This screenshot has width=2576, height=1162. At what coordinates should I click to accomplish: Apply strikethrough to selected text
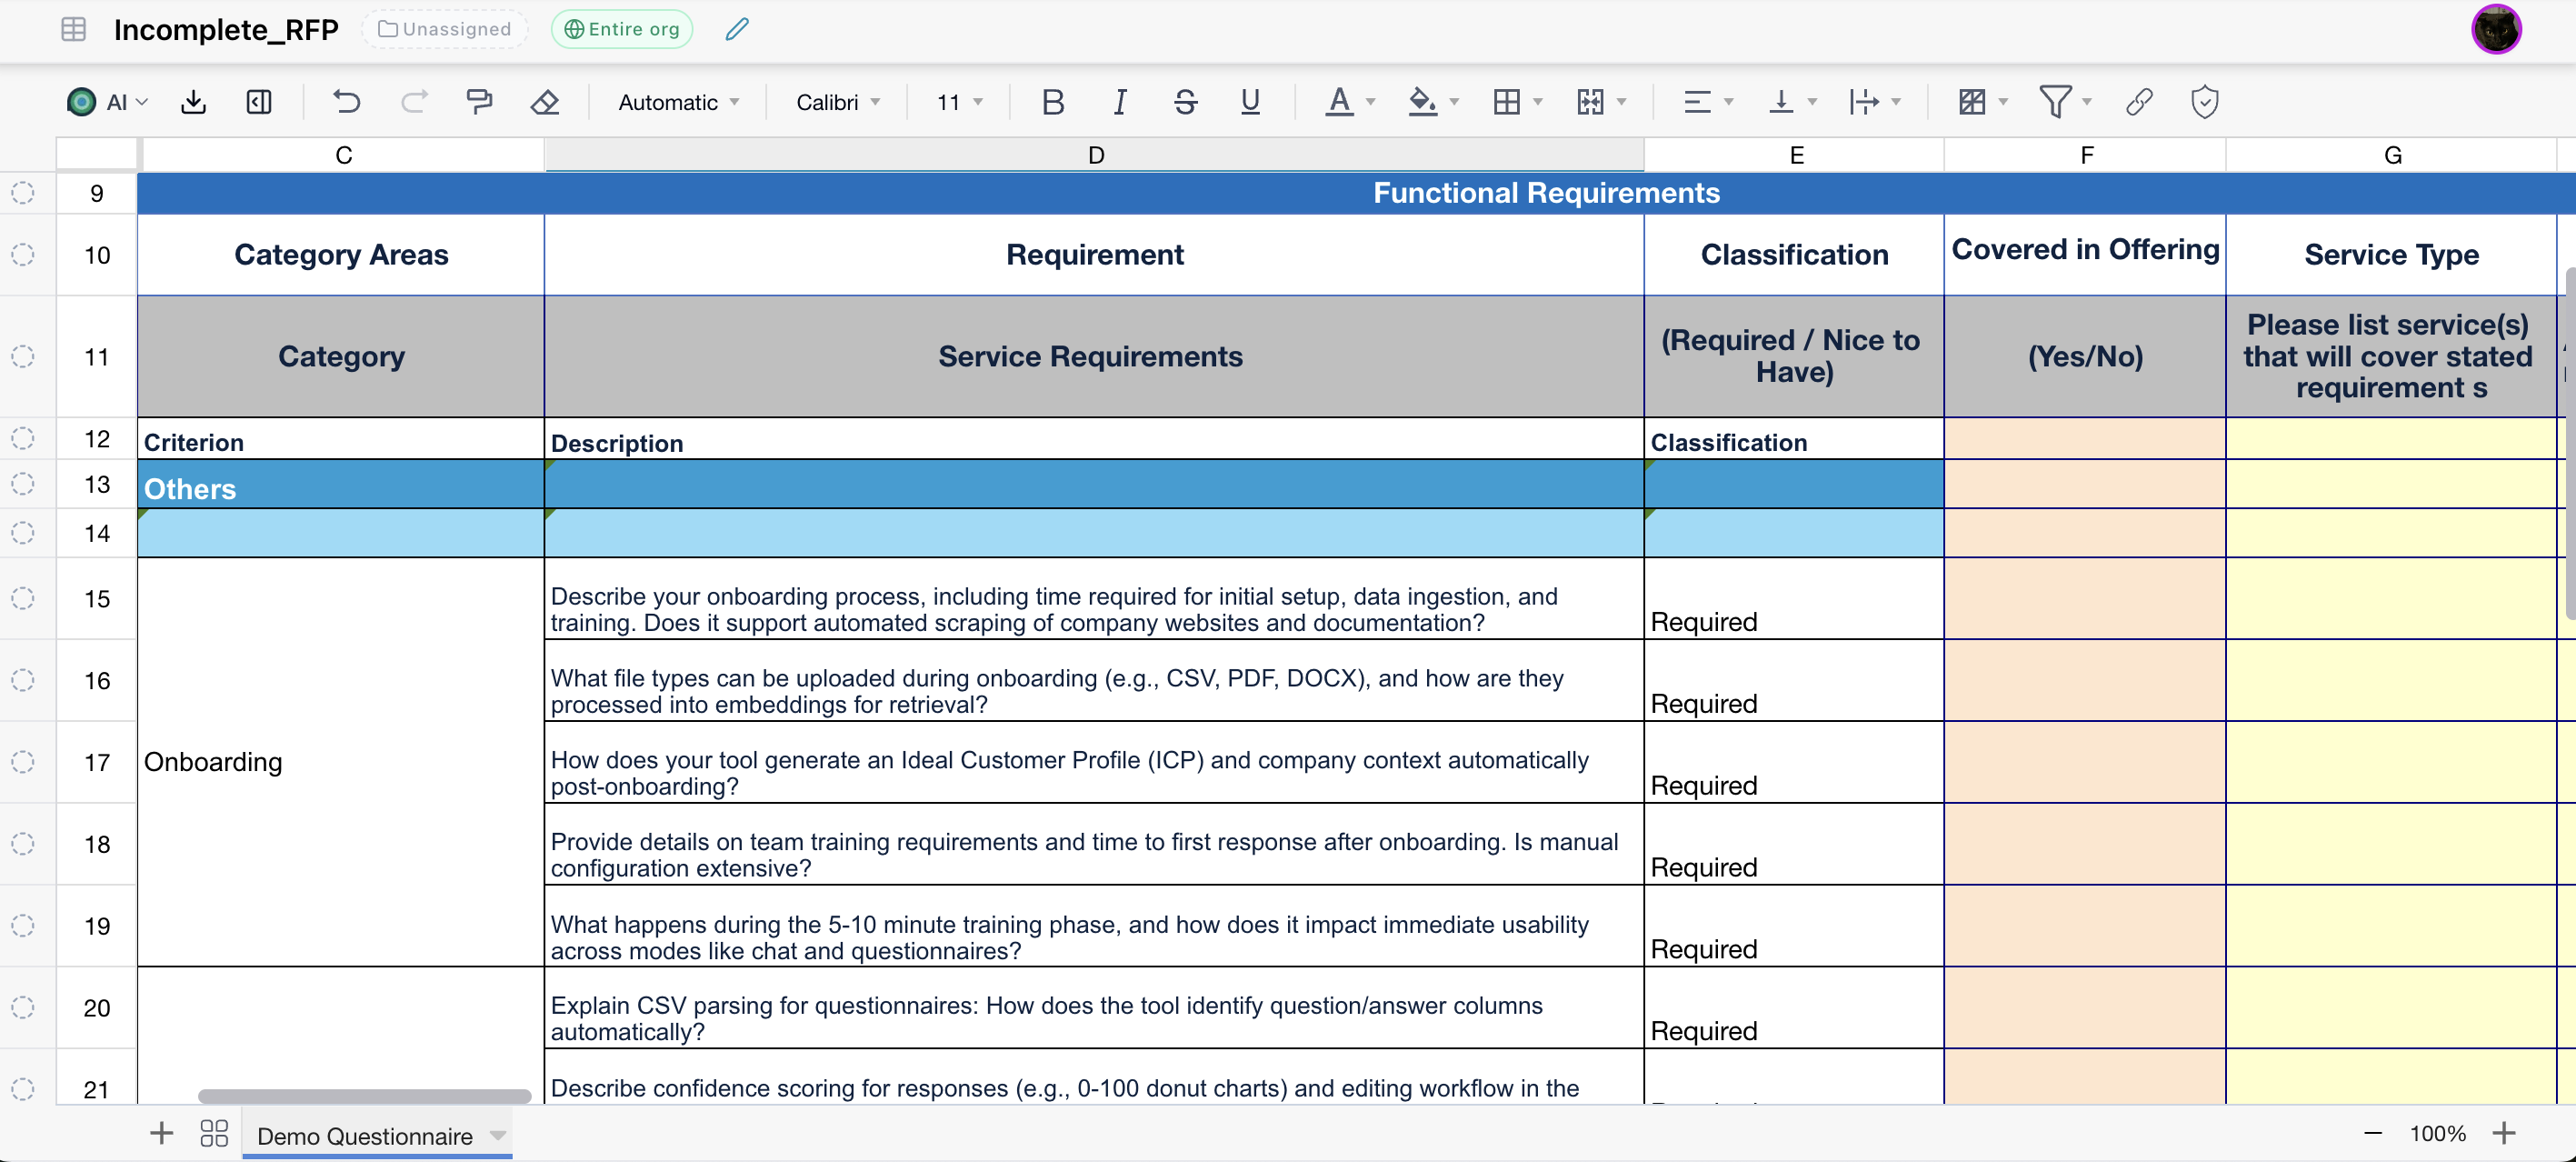pyautogui.click(x=1185, y=101)
